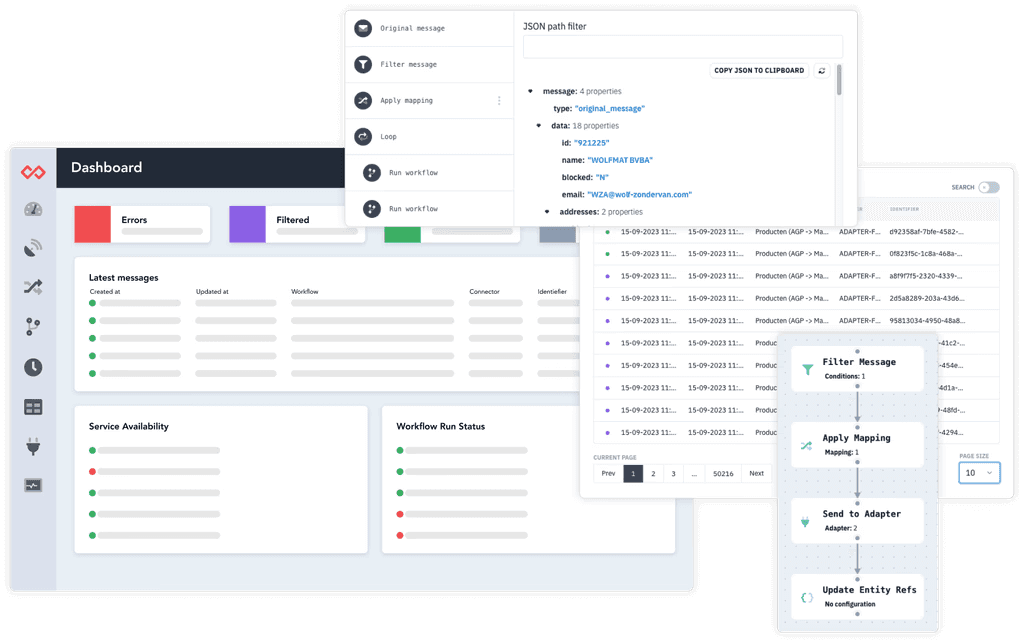Click the name value "WOLFMAT BVBA"
The width and height of the screenshot is (1024, 643).
pos(620,160)
